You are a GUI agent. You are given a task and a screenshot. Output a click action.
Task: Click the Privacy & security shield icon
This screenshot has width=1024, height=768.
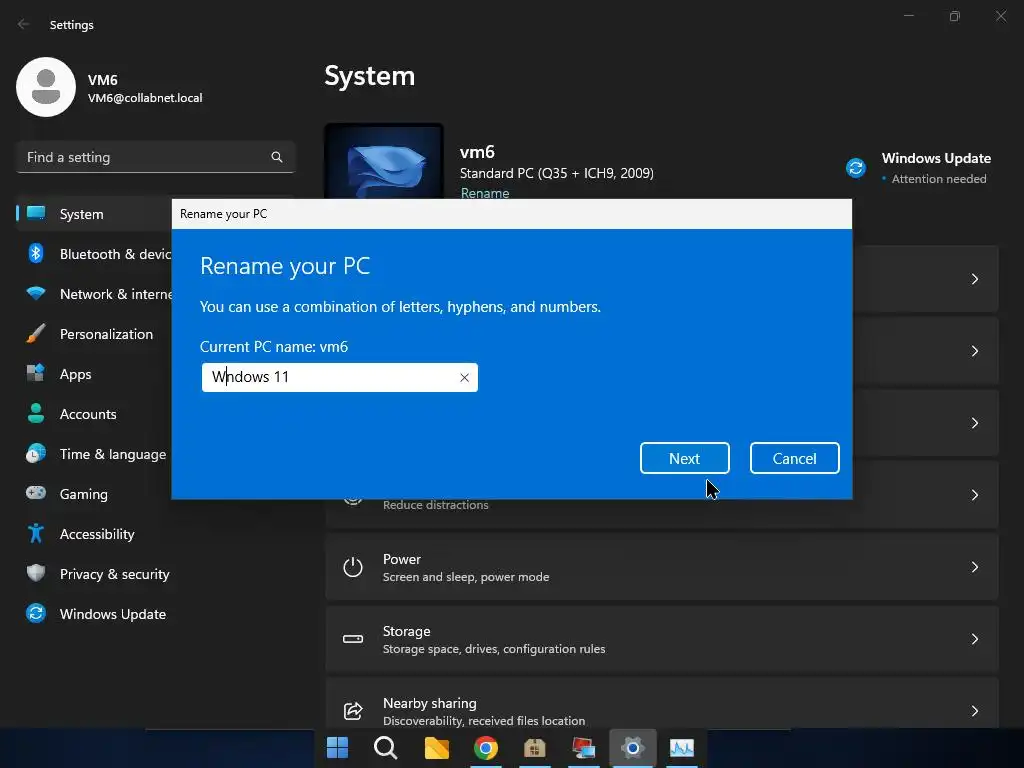(x=36, y=573)
